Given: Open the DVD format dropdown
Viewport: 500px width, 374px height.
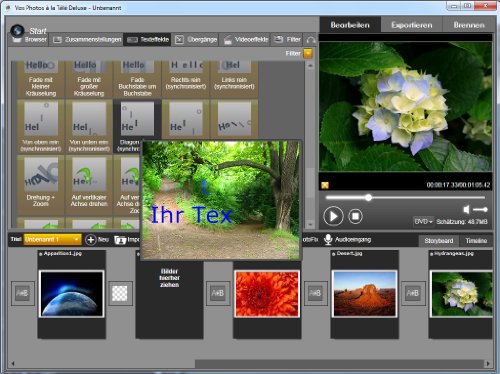Looking at the screenshot, I should pyautogui.click(x=423, y=221).
